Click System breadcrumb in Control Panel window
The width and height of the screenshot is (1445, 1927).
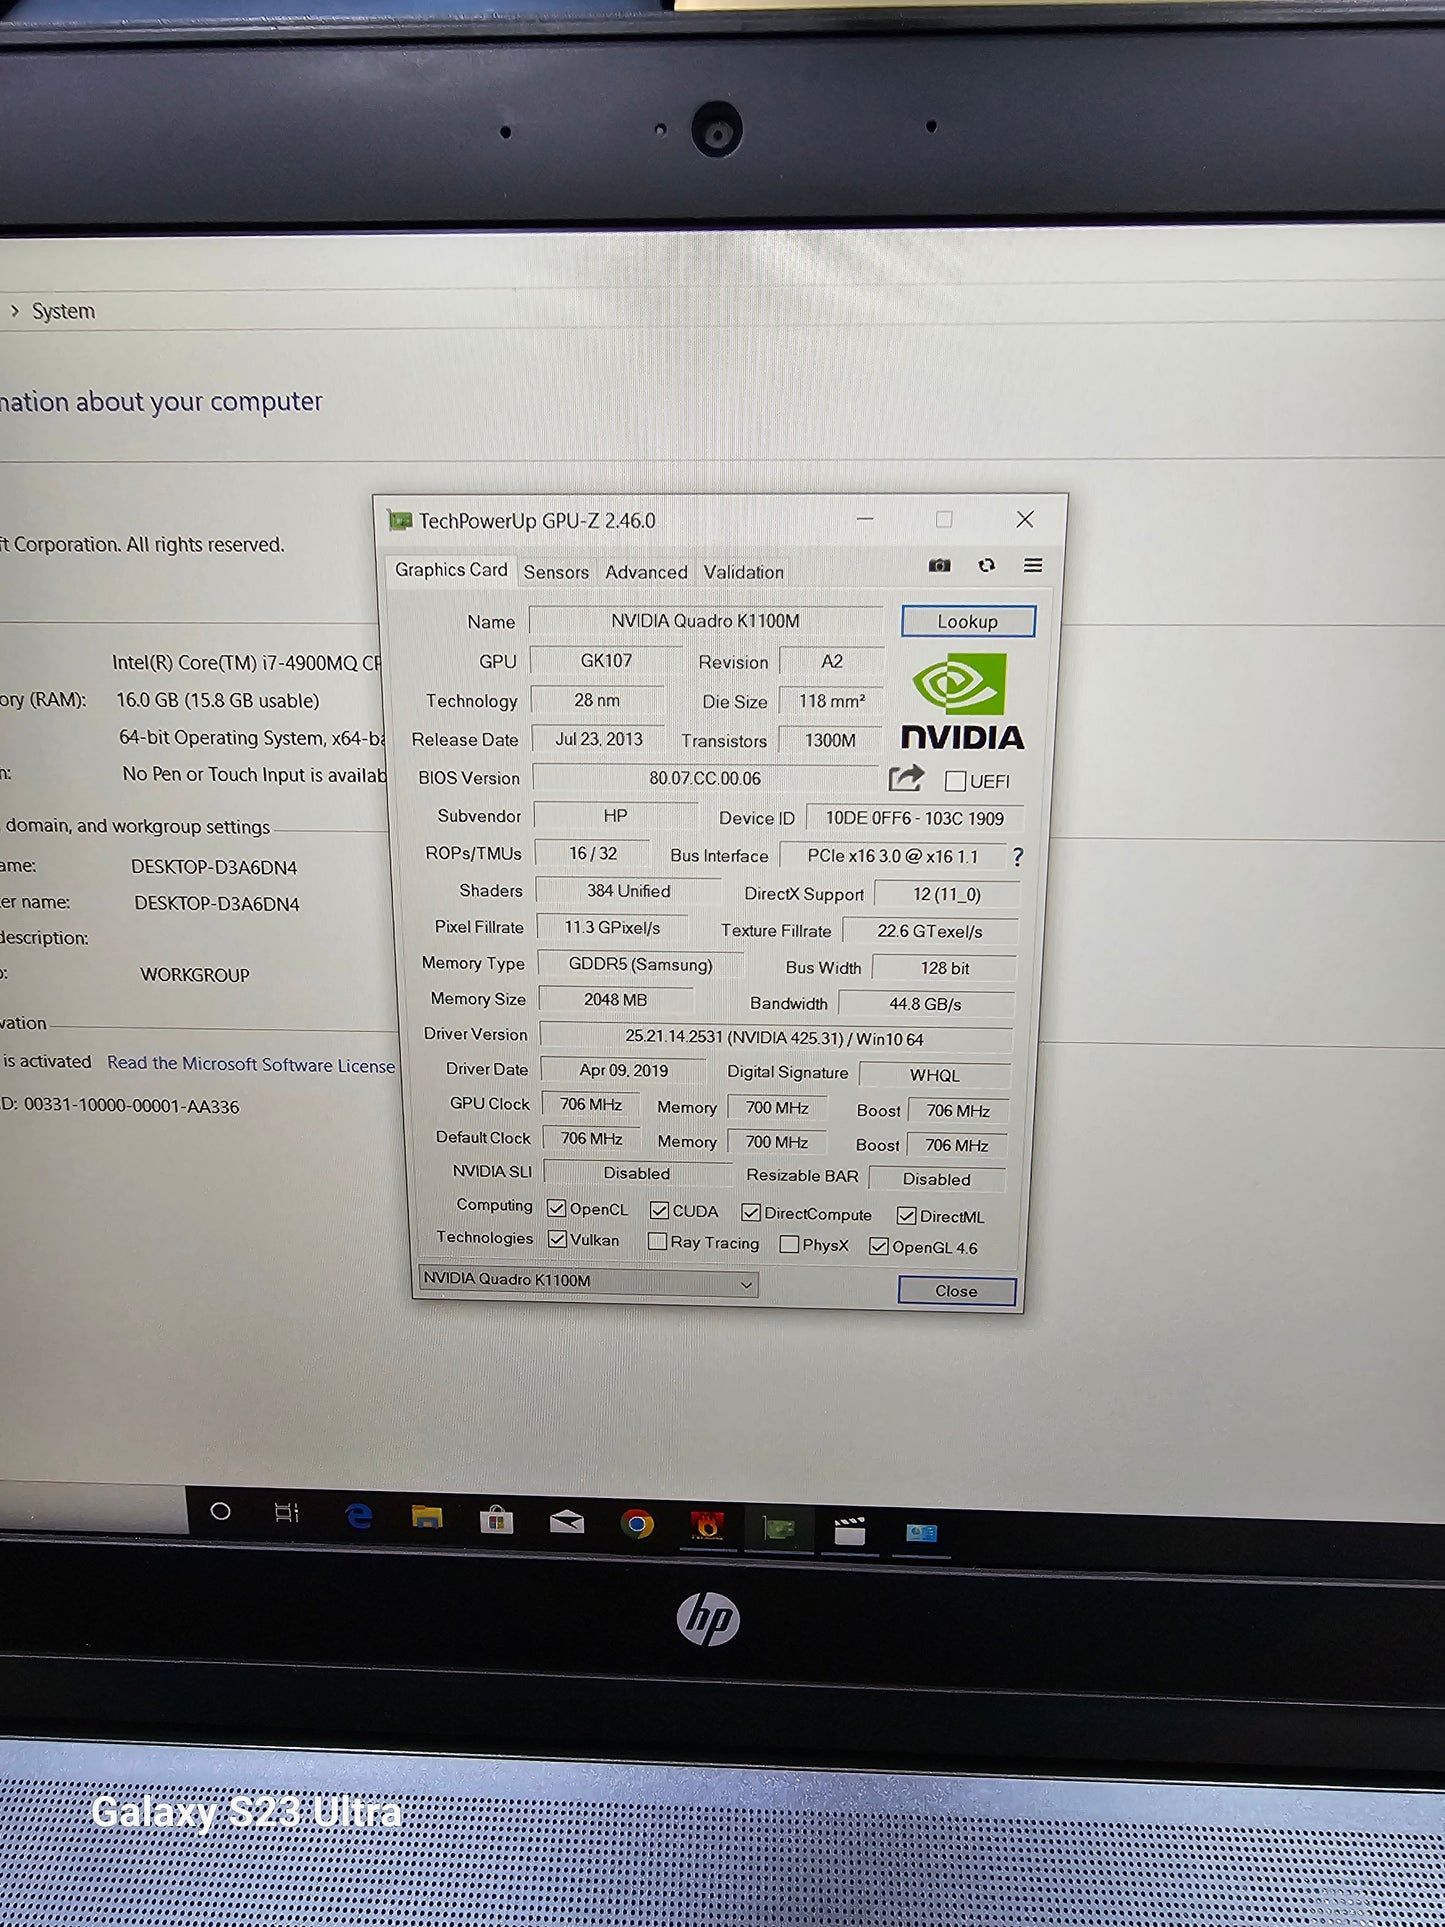[63, 311]
